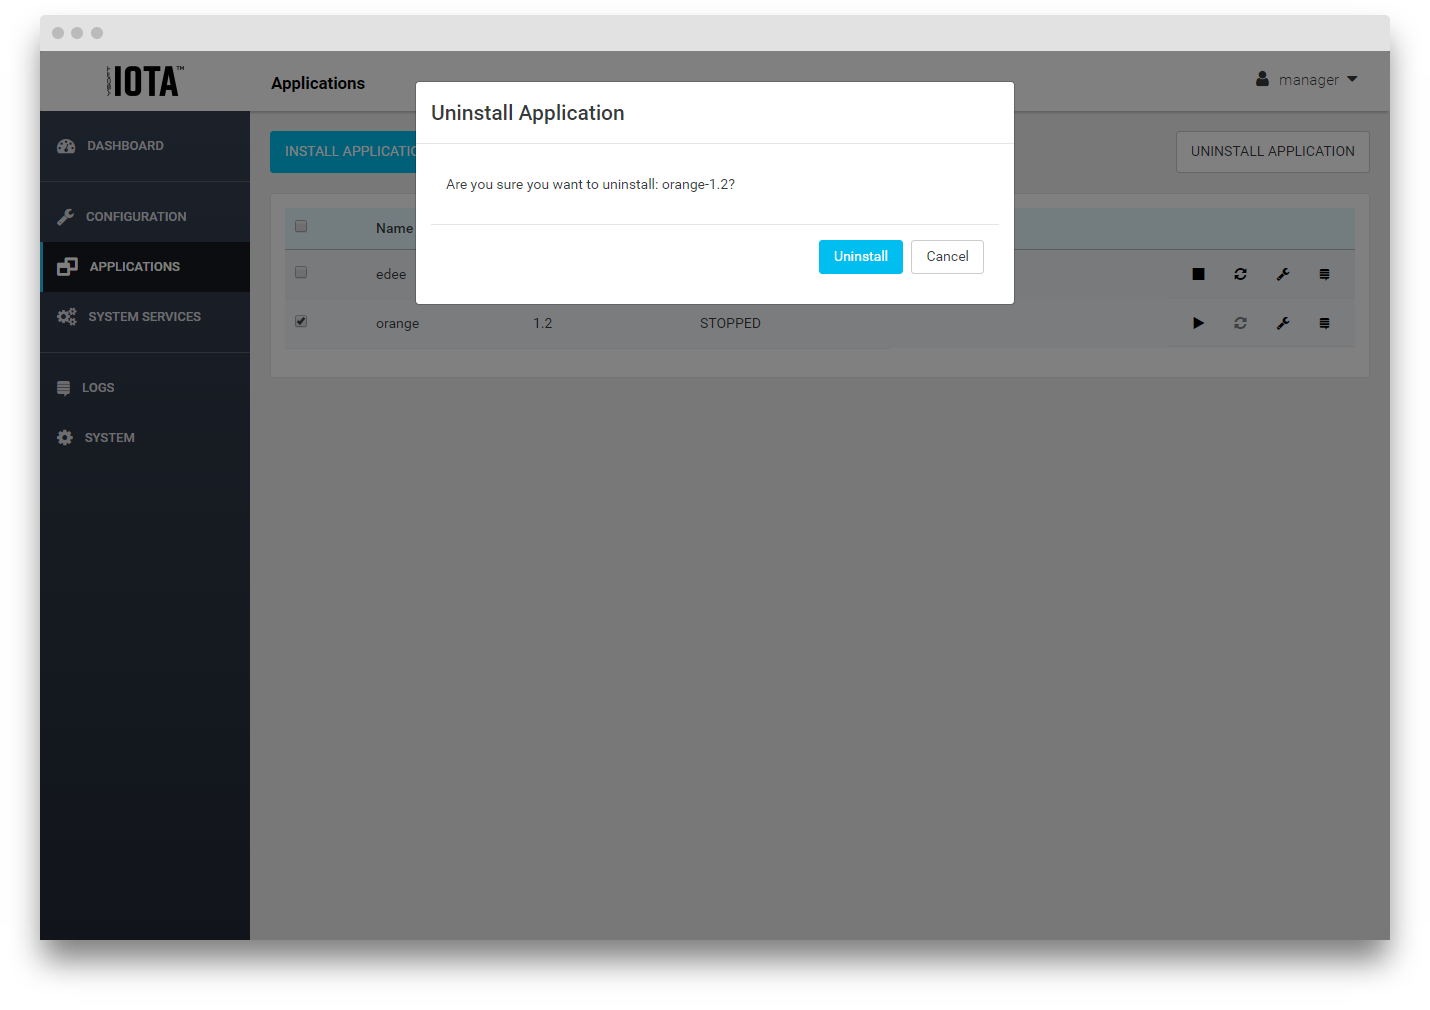This screenshot has width=1430, height=1010.
Task: Click the IOTA logo
Action: click(145, 81)
